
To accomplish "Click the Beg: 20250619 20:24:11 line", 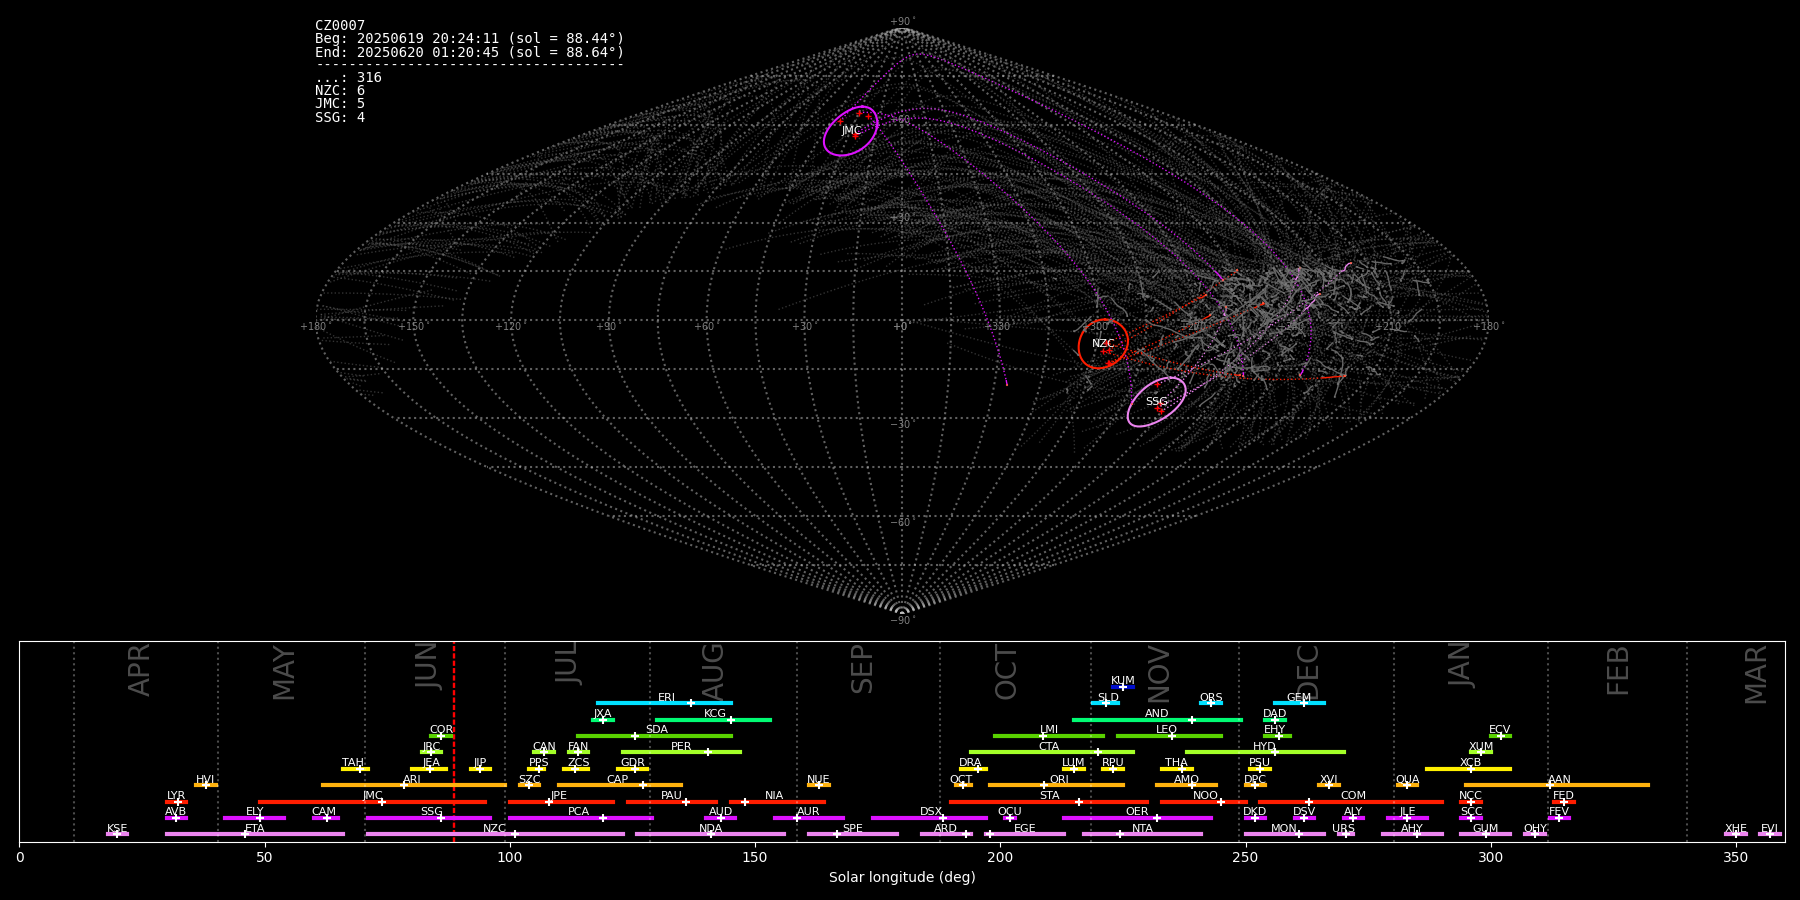I will pyautogui.click(x=469, y=39).
